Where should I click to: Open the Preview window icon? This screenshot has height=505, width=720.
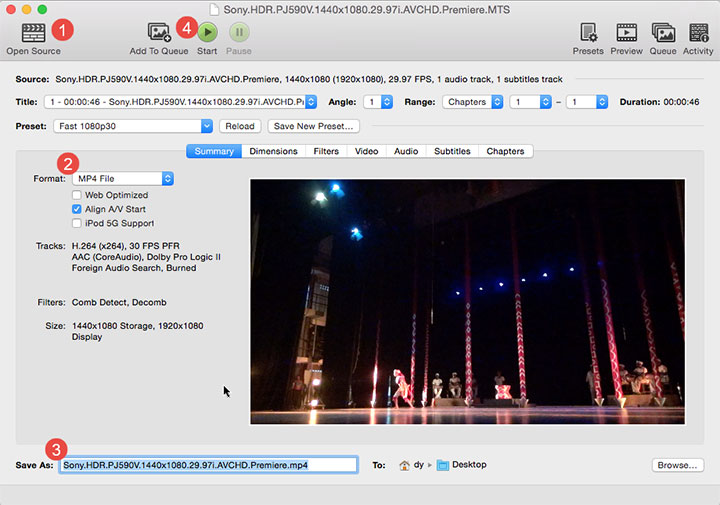pos(626,32)
